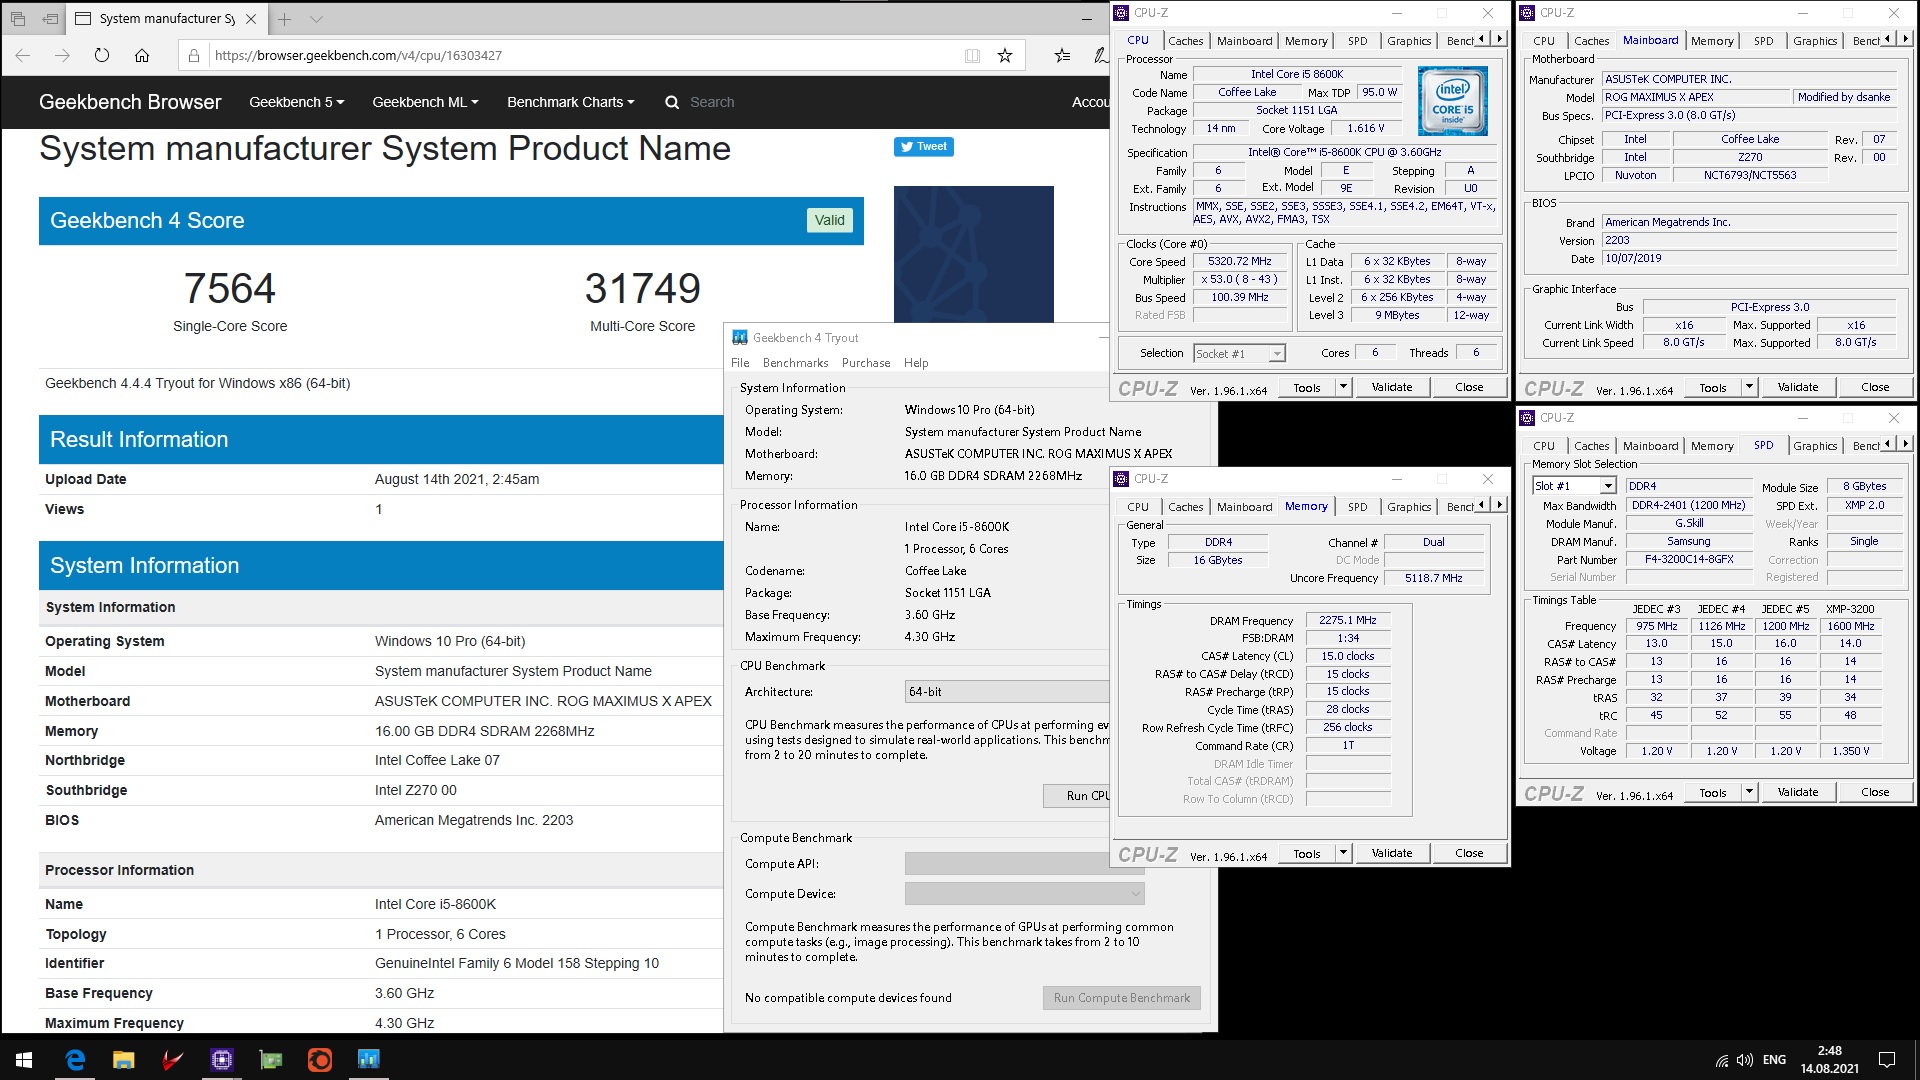Click the Run Compute Benchmark button
Image resolution: width=1920 pixels, height=1080 pixels.
click(x=1121, y=998)
